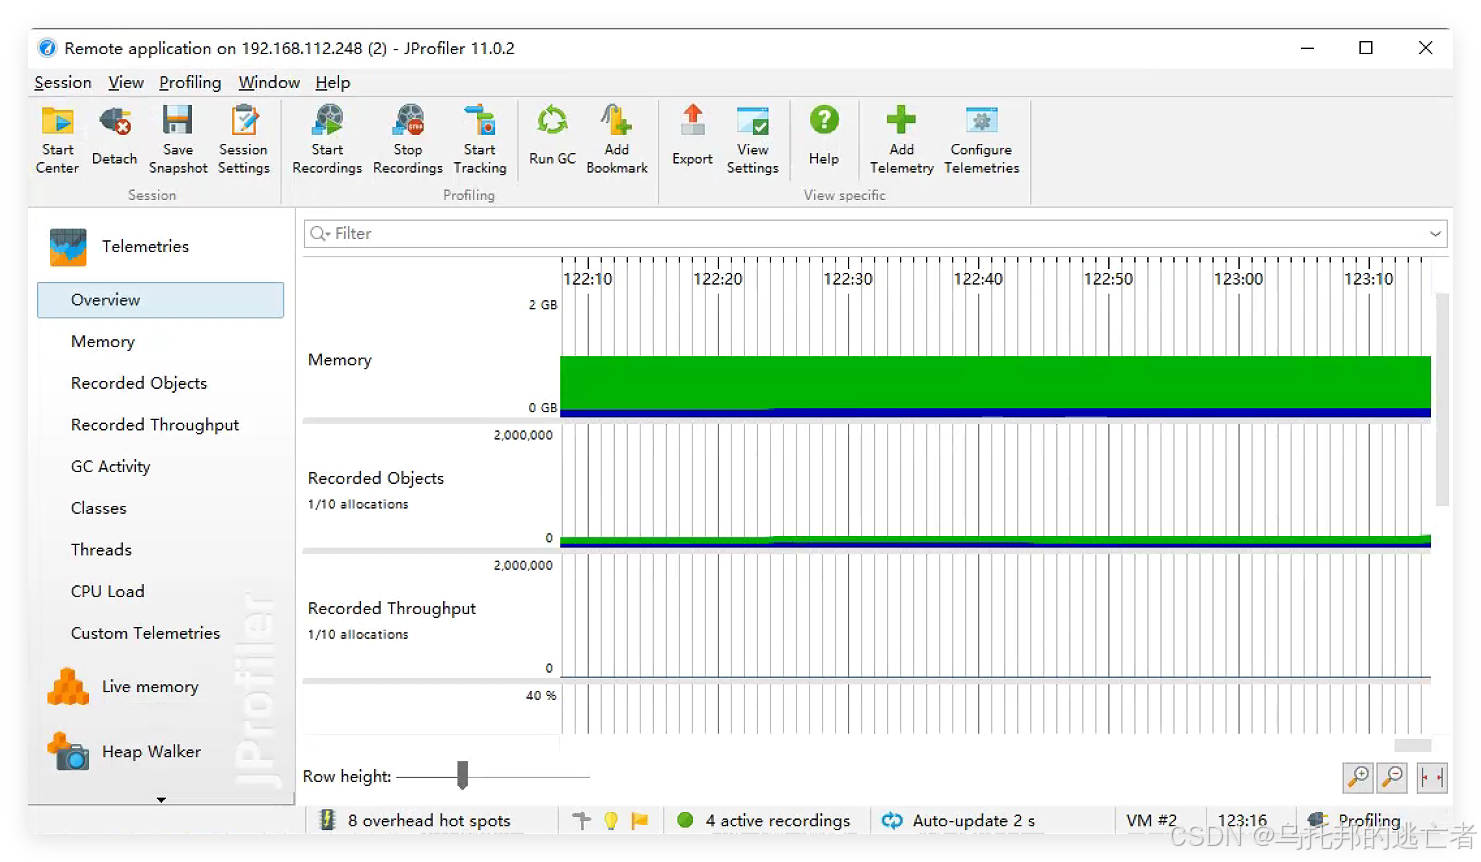Click the Memory telemetry row label
The image size is (1481, 862).
[340, 360]
